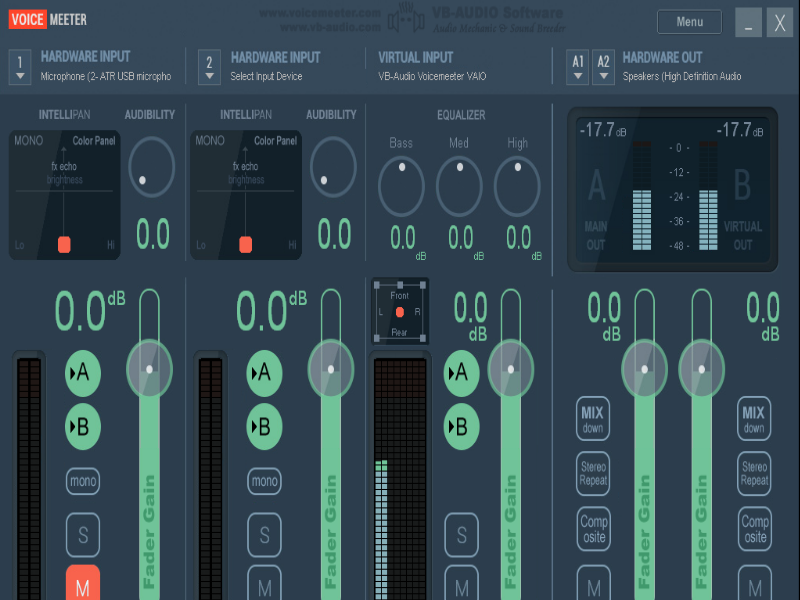Mute Hardware Input 2 strip
The height and width of the screenshot is (600, 800).
click(x=264, y=583)
